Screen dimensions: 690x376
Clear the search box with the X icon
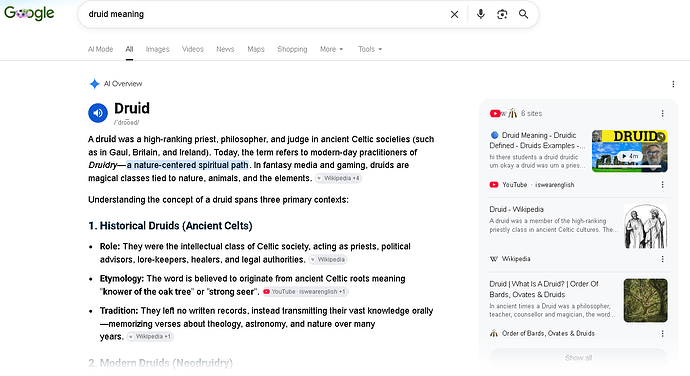point(454,15)
